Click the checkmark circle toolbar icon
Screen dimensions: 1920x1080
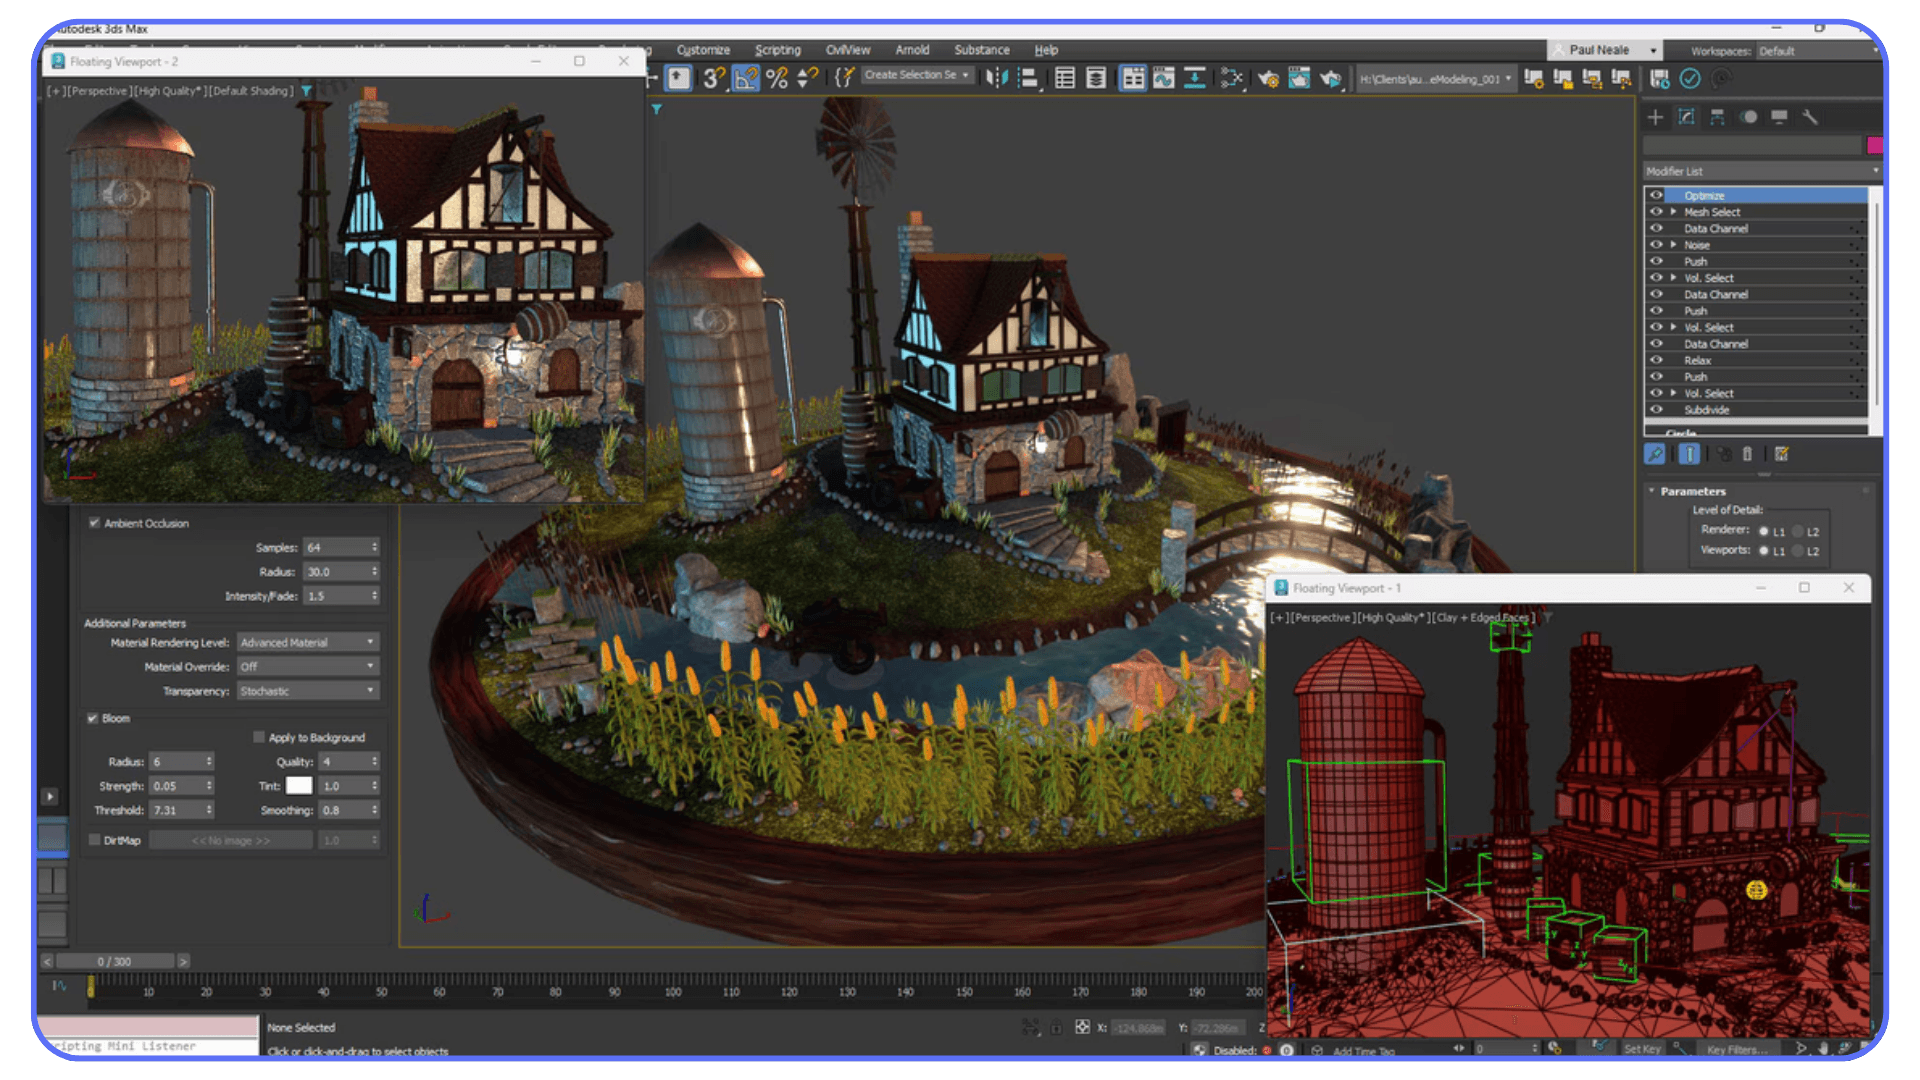[1690, 78]
